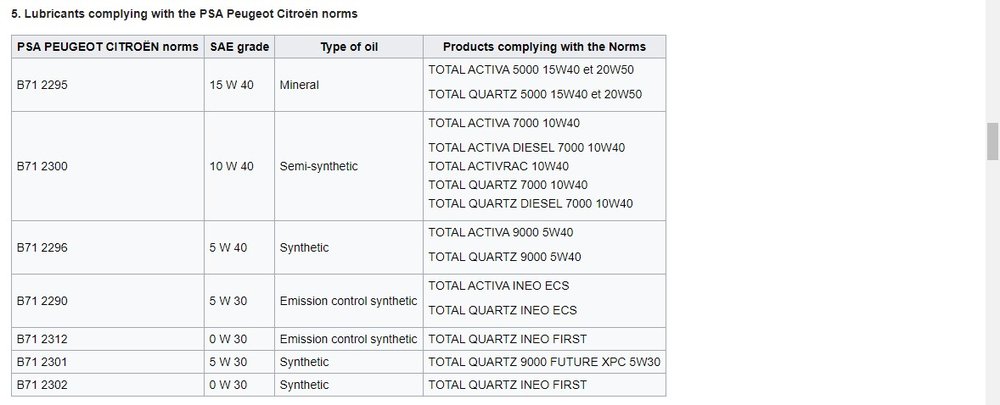This screenshot has width=1000, height=405.
Task: Click the section heading about PSA Peugeot Citroën norms
Action: [x=184, y=13]
